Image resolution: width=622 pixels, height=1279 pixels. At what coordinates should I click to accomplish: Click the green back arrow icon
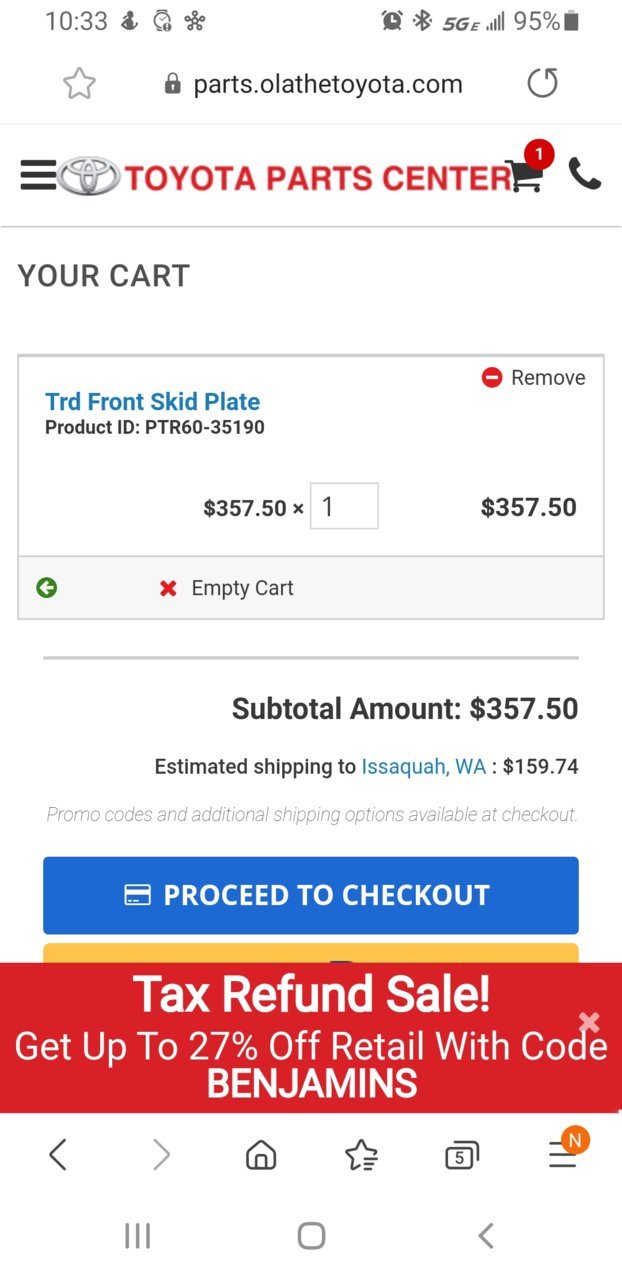(46, 588)
